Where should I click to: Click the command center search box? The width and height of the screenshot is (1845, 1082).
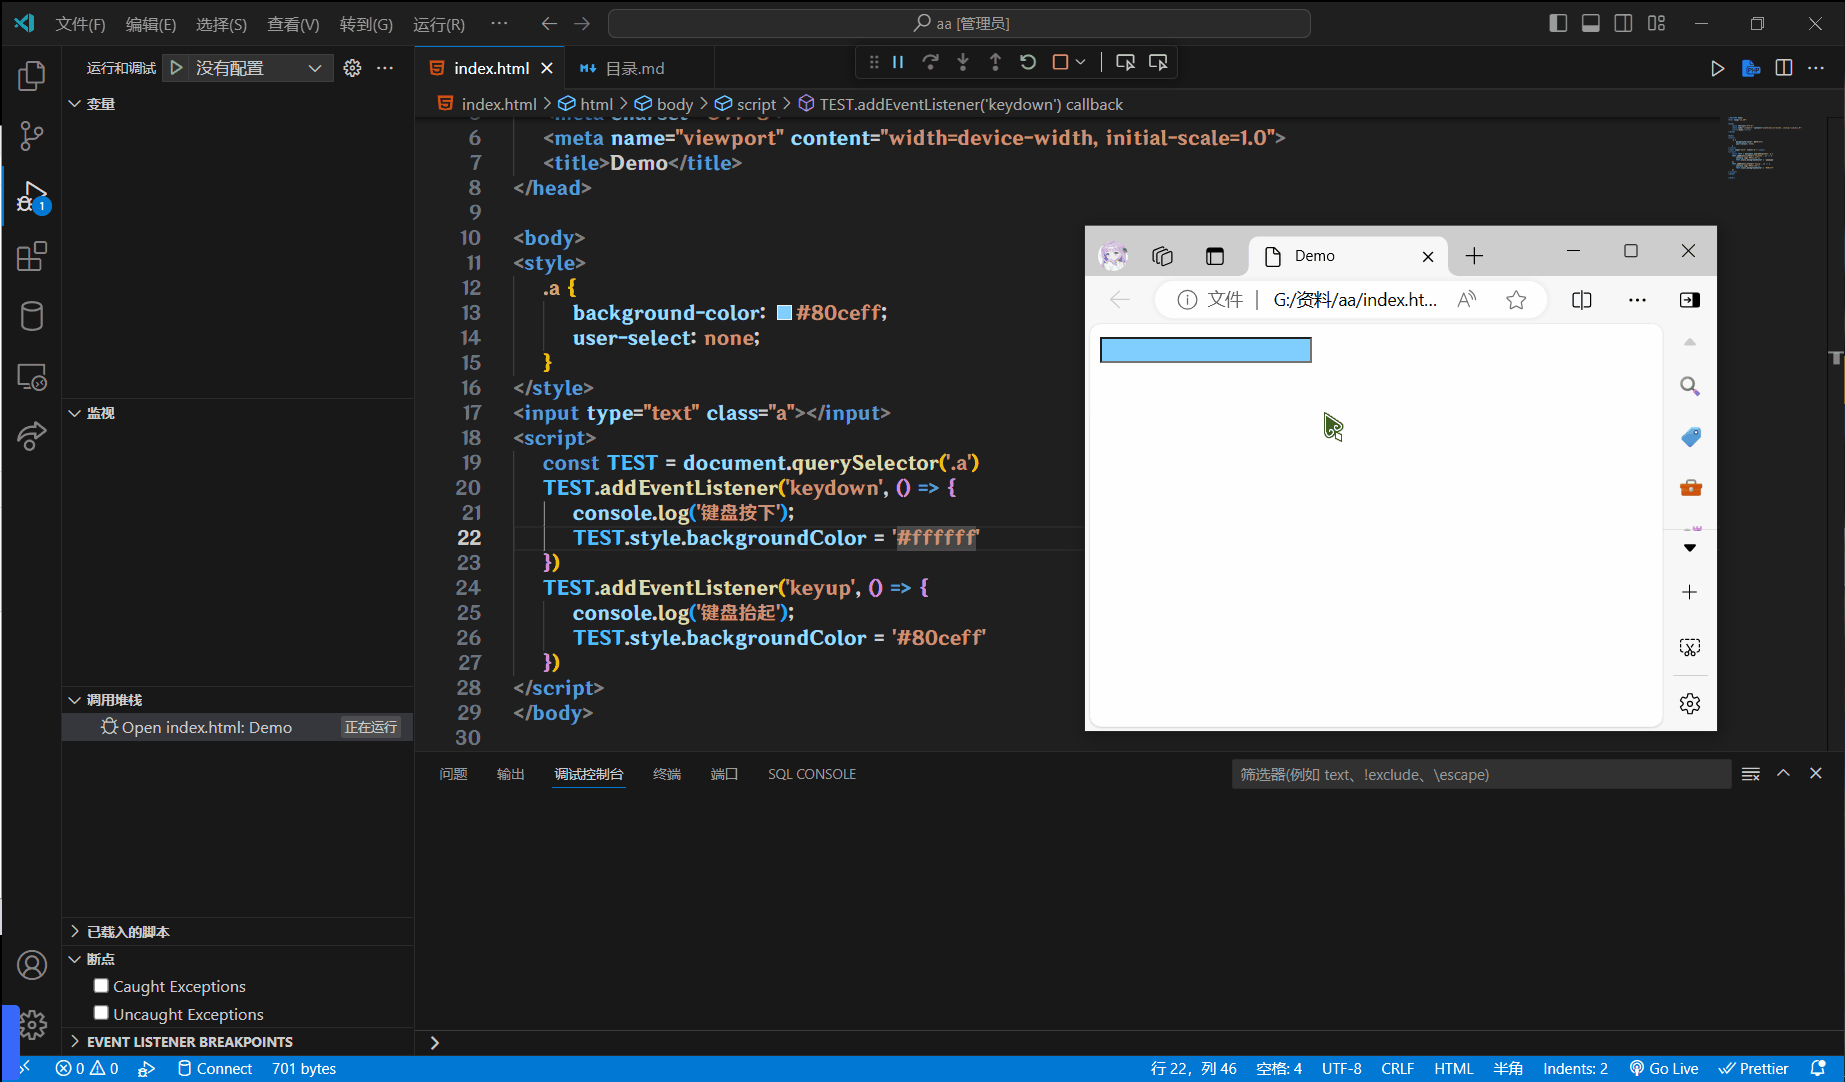coord(959,23)
